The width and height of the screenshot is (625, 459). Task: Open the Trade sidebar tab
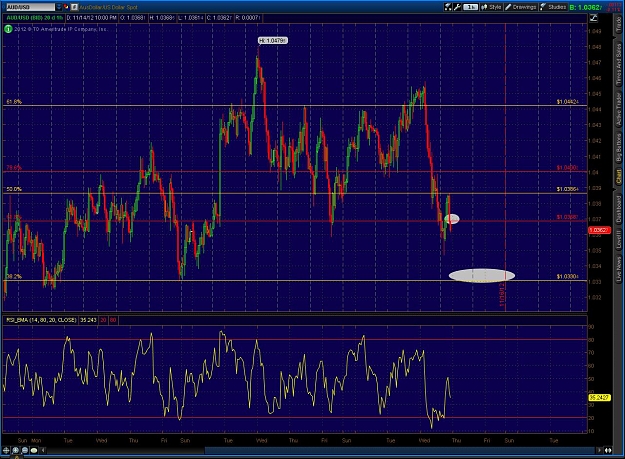tap(618, 24)
